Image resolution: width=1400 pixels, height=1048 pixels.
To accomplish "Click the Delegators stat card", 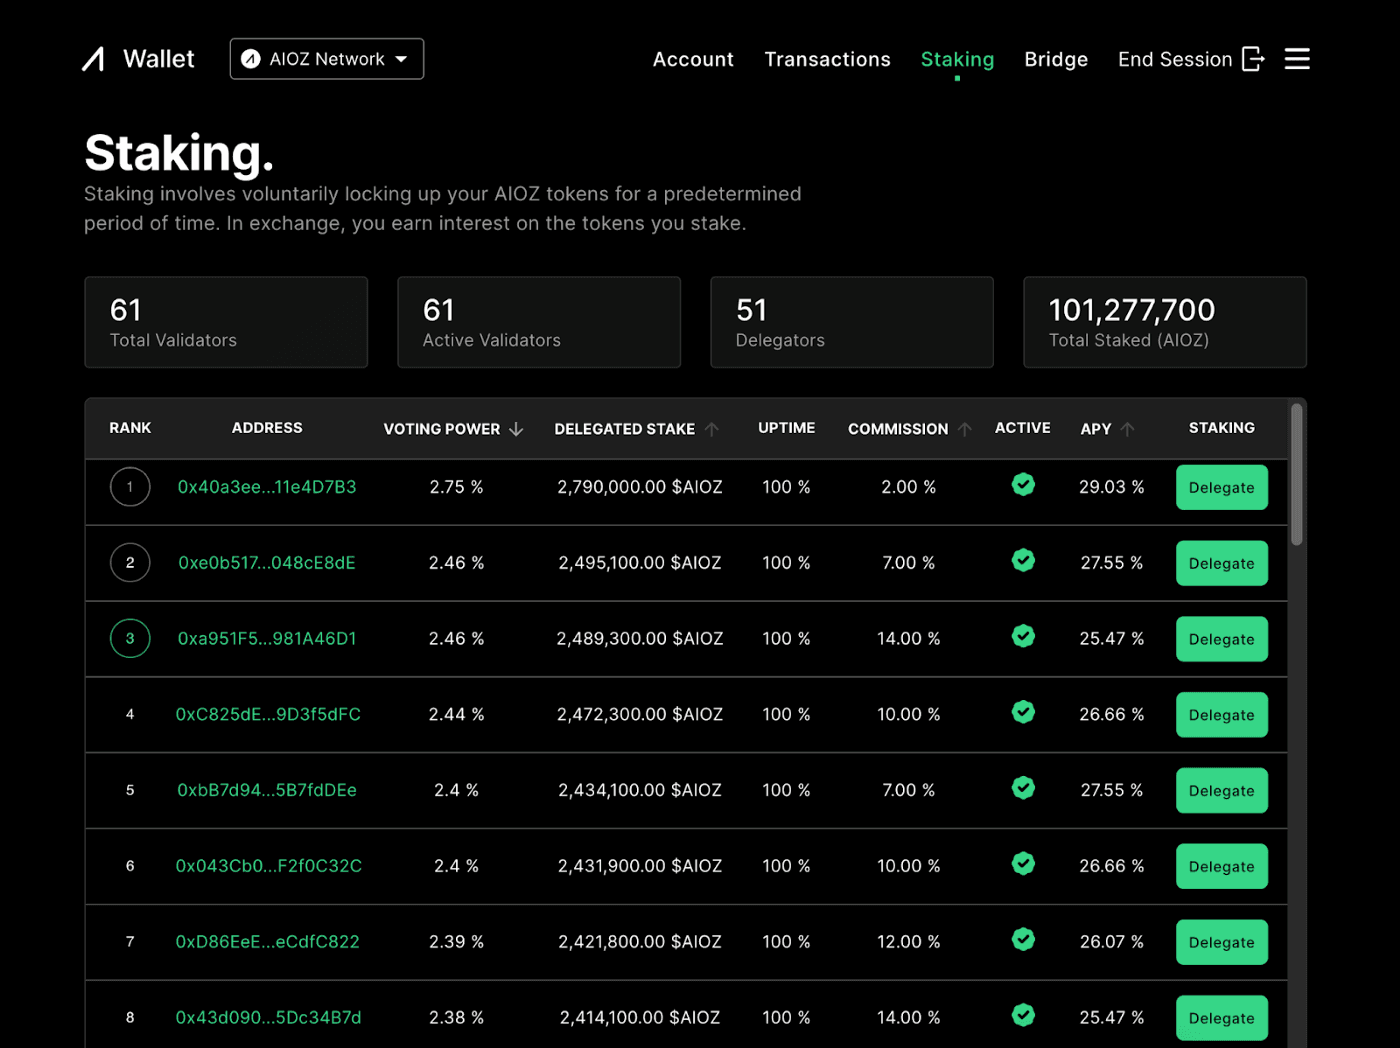I will click(x=852, y=322).
